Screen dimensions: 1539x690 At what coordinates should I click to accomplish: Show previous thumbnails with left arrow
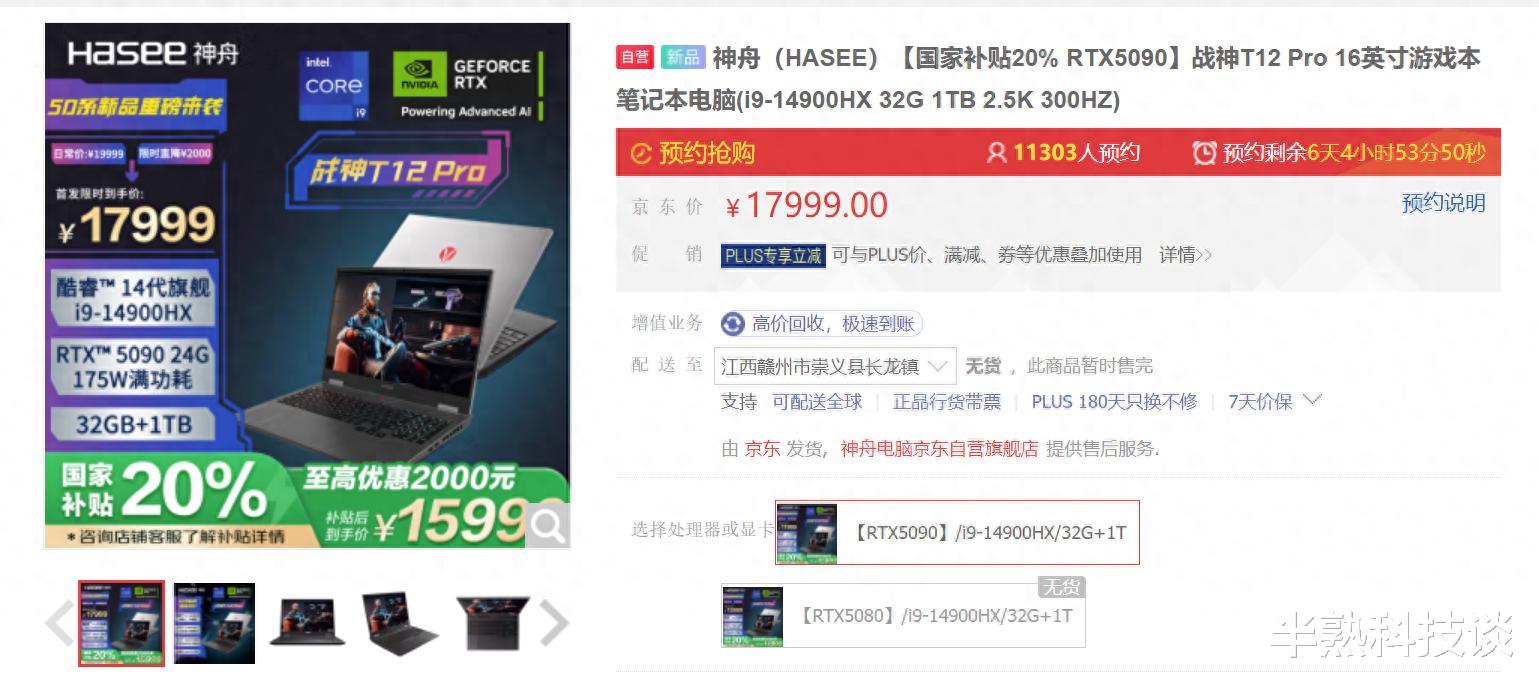coord(59,623)
